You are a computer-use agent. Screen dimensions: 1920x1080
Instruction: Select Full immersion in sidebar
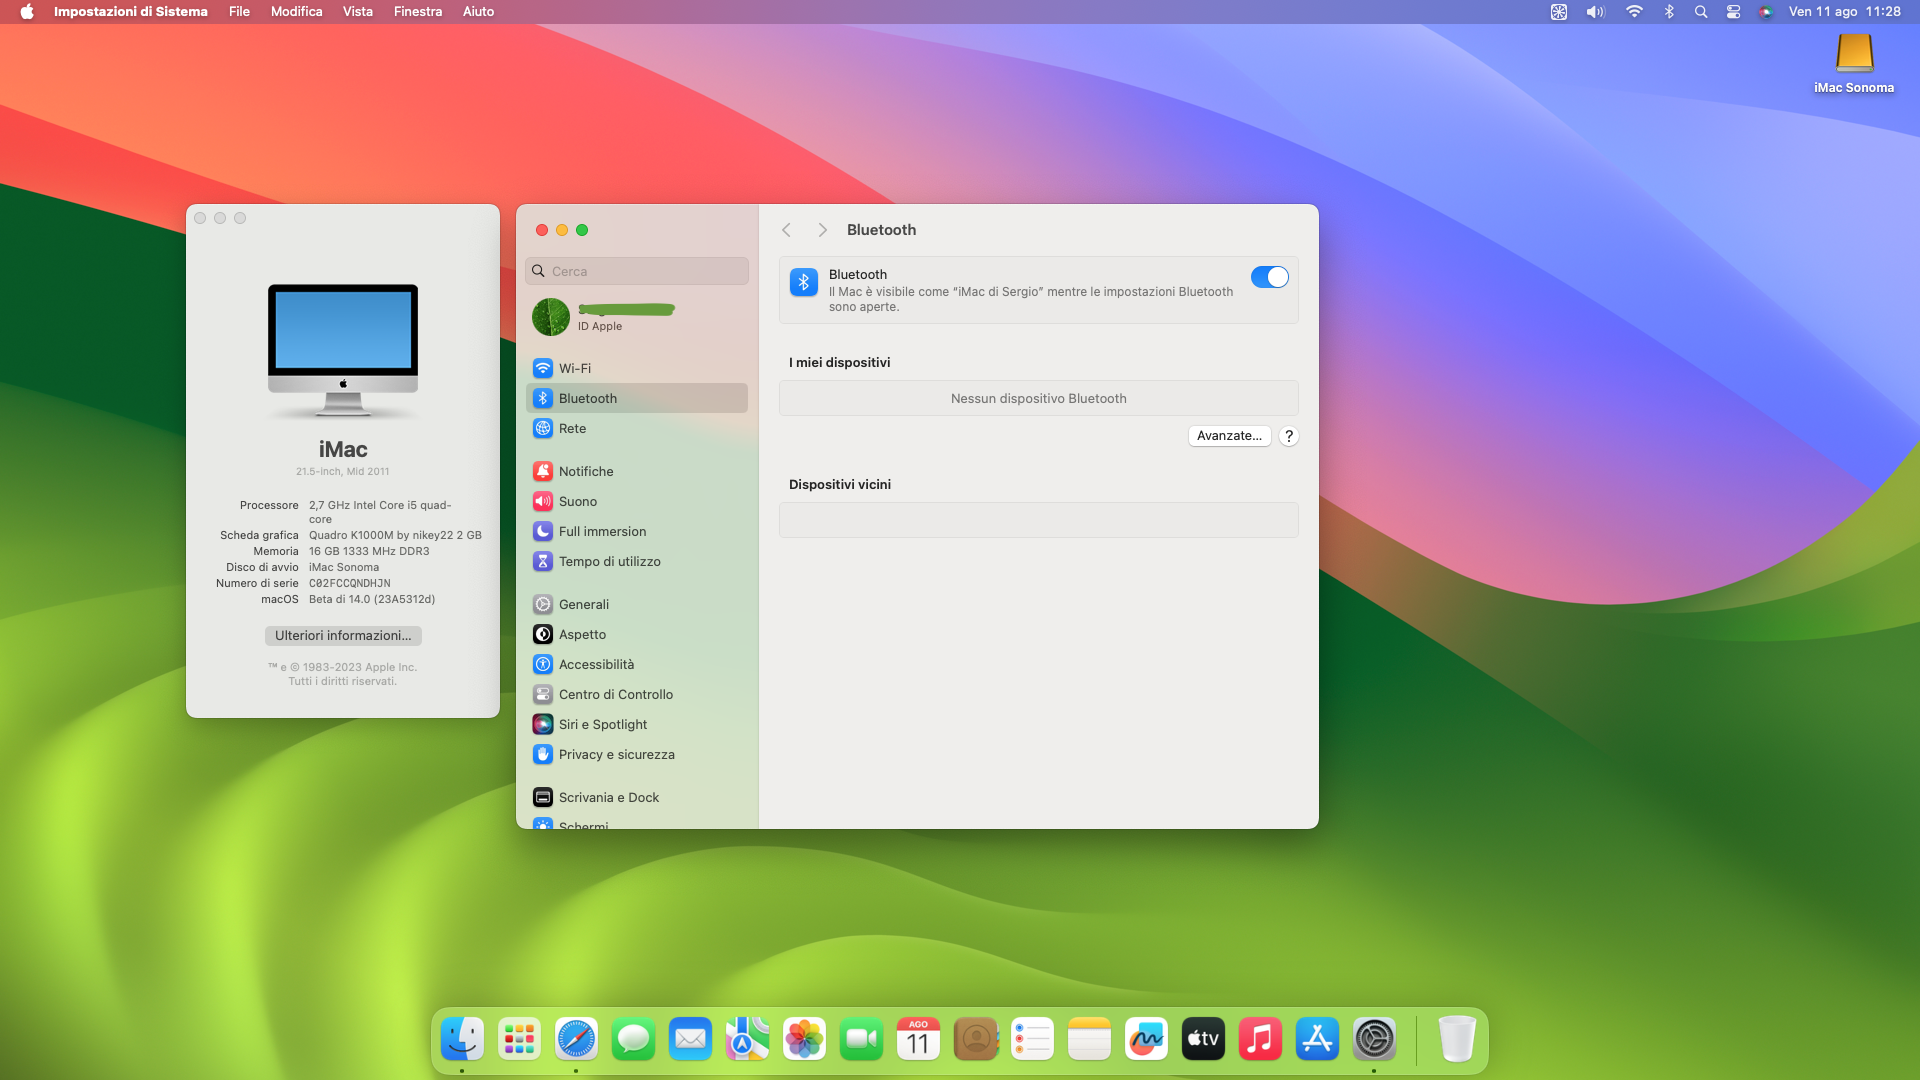[x=601, y=531]
